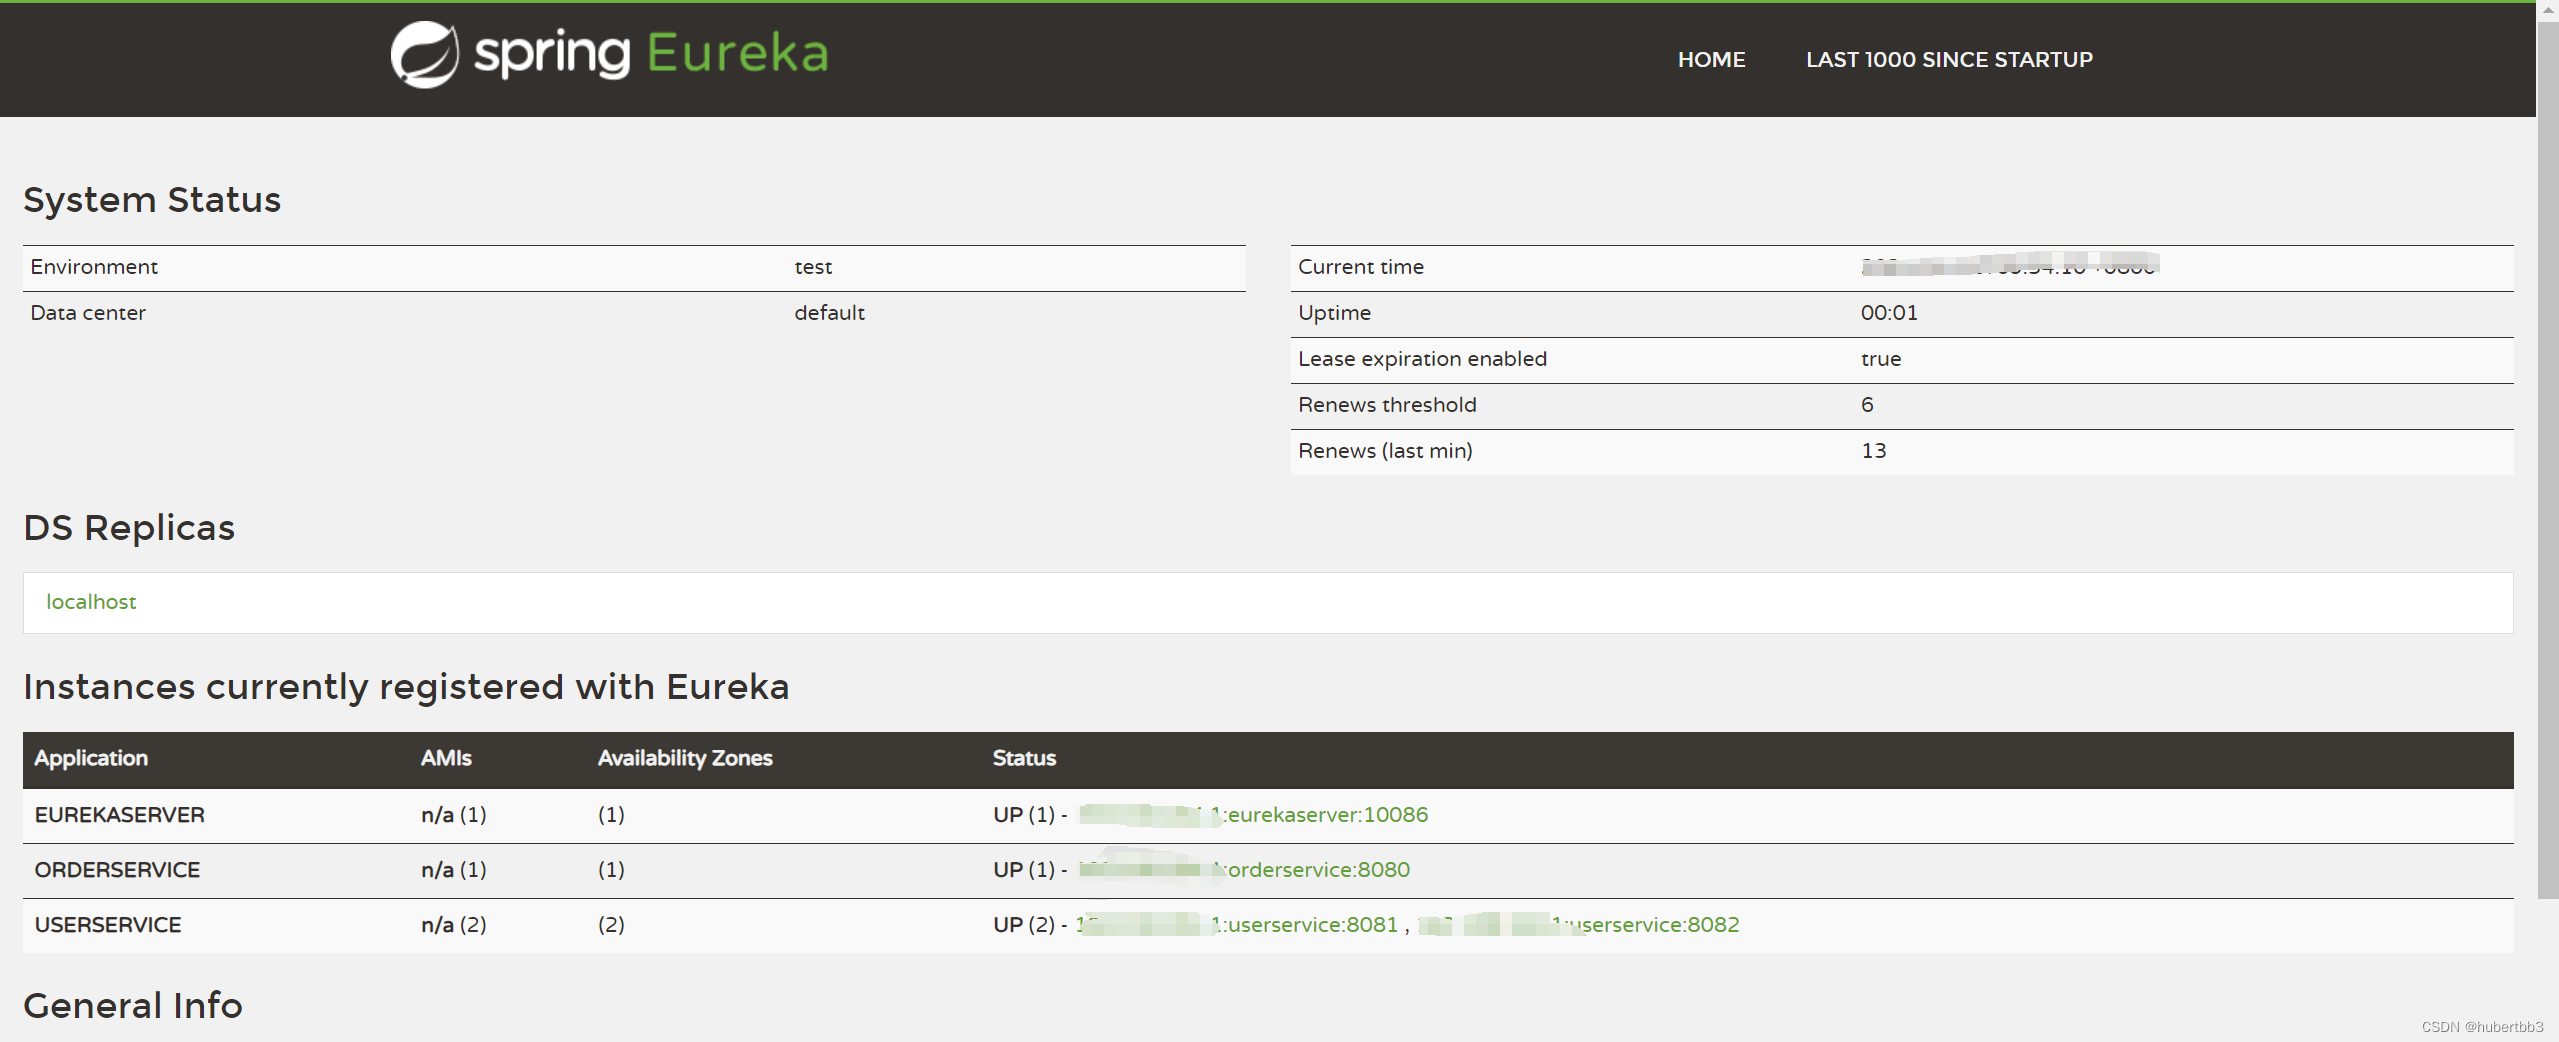
Task: Click the Status column header
Action: coord(1024,759)
